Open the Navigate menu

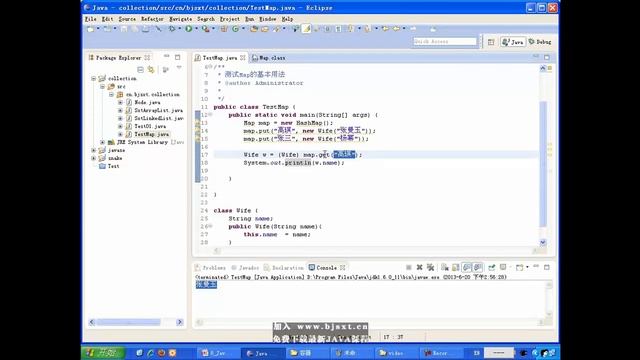tap(180, 19)
